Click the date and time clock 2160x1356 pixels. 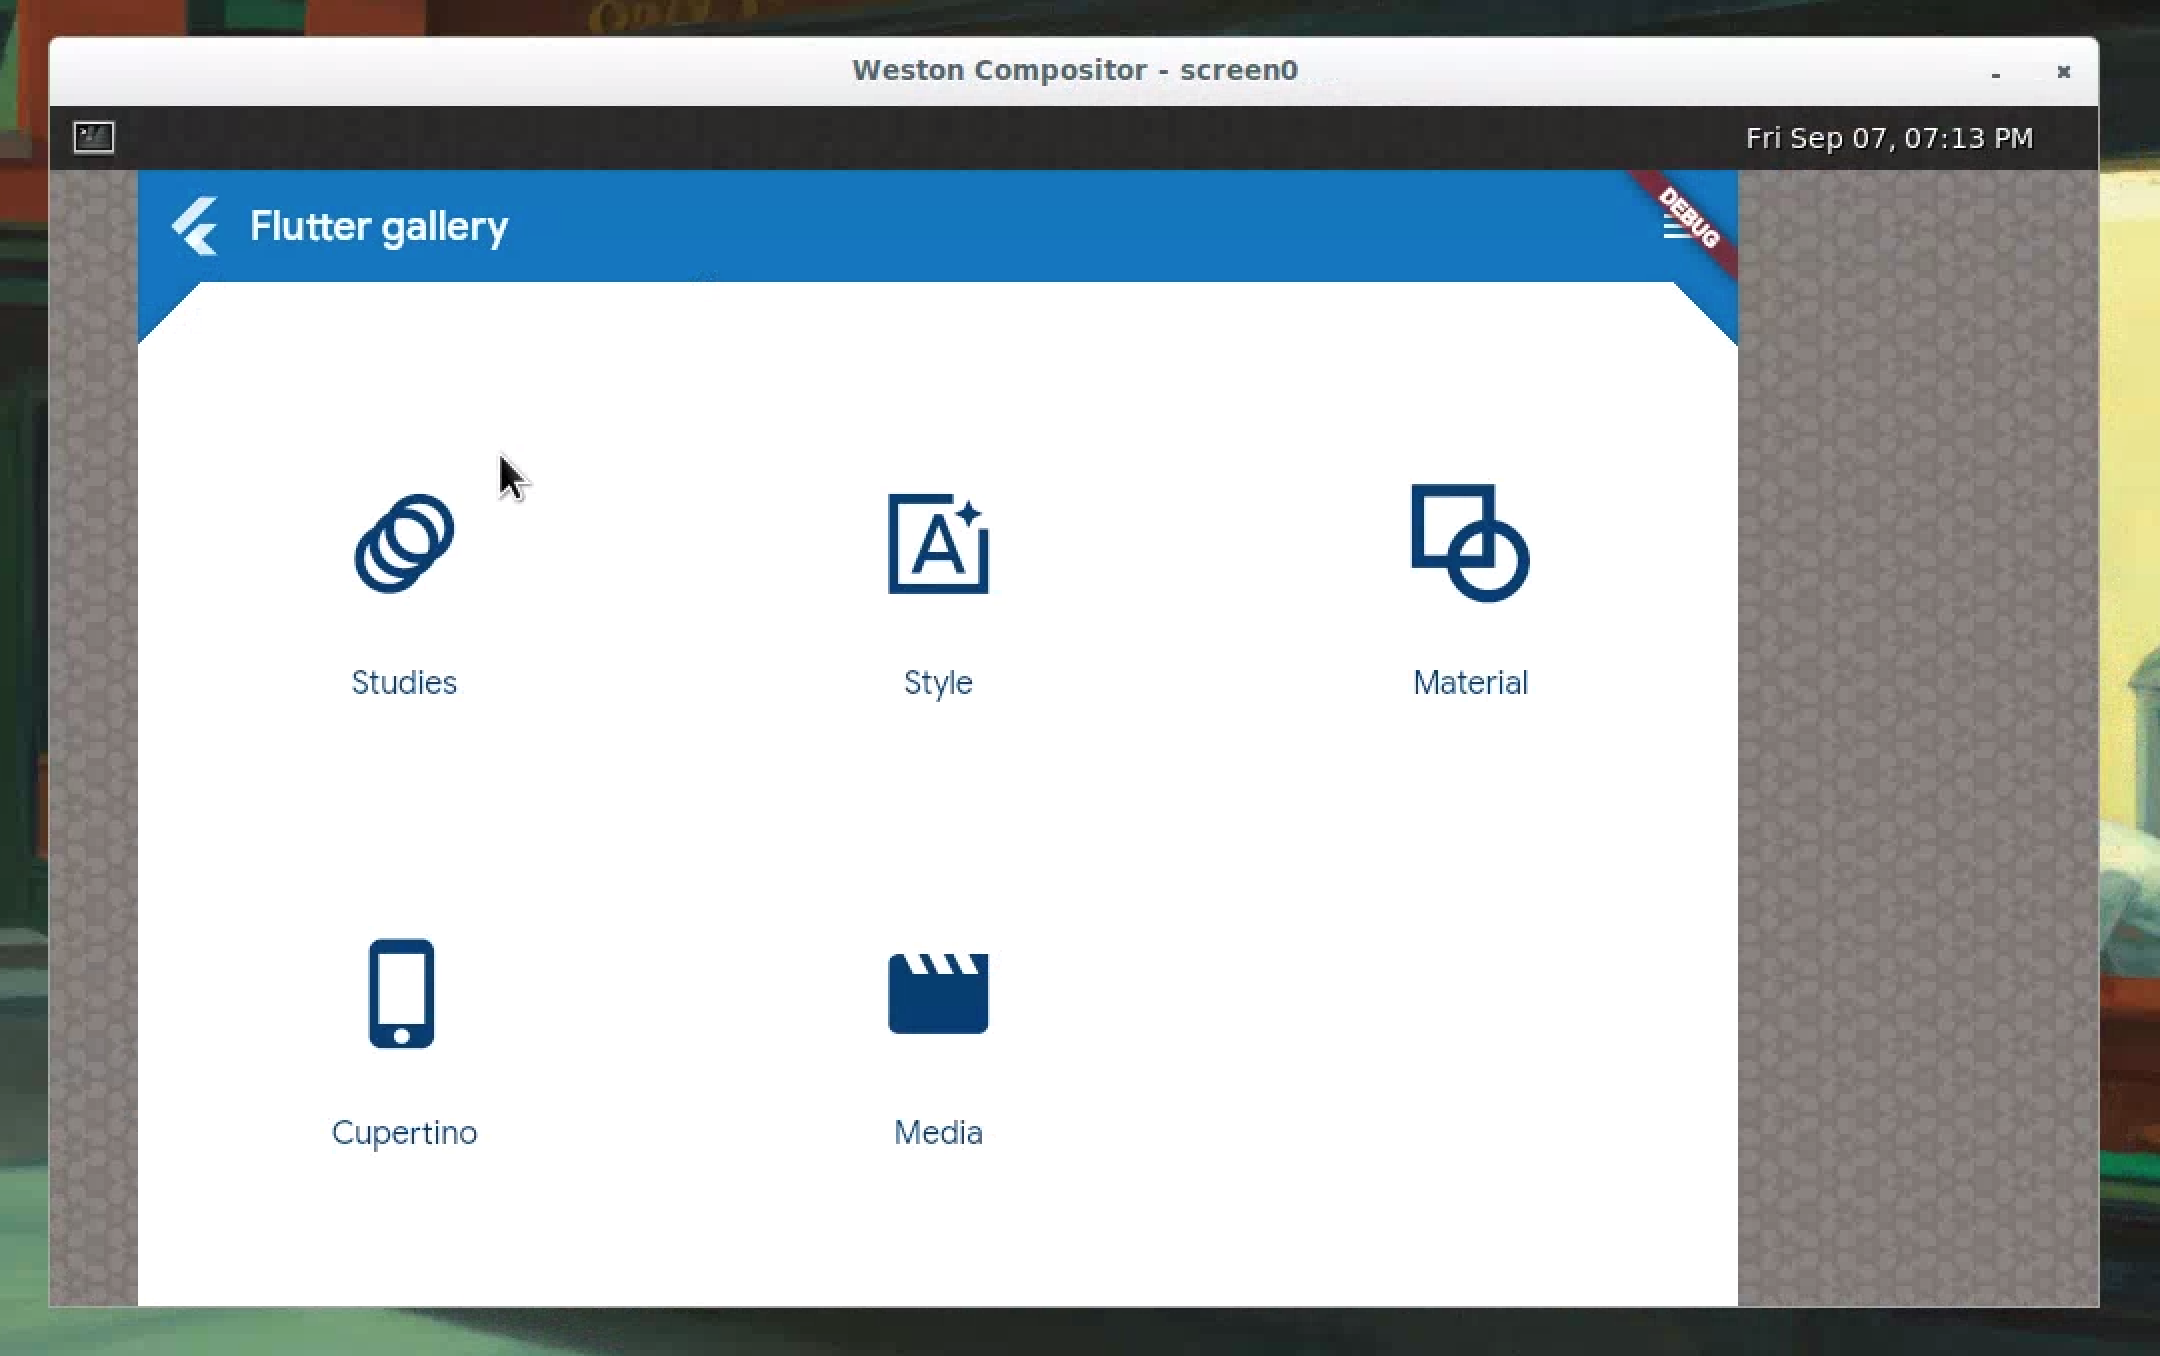click(x=1888, y=138)
